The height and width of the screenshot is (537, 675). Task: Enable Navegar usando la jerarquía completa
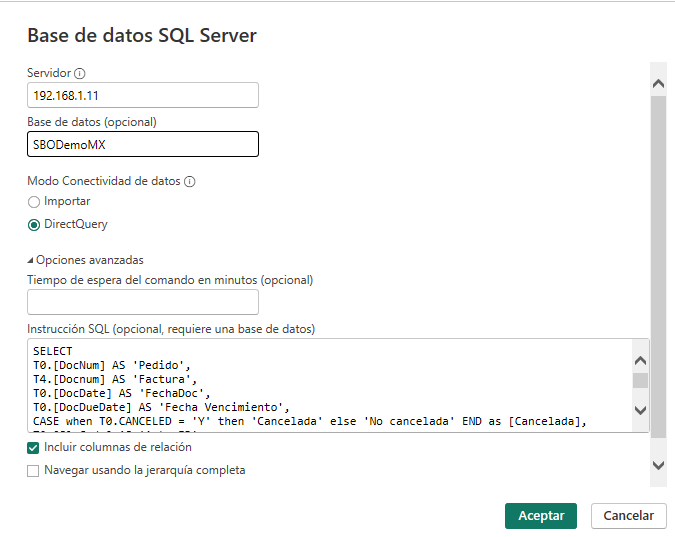point(34,470)
